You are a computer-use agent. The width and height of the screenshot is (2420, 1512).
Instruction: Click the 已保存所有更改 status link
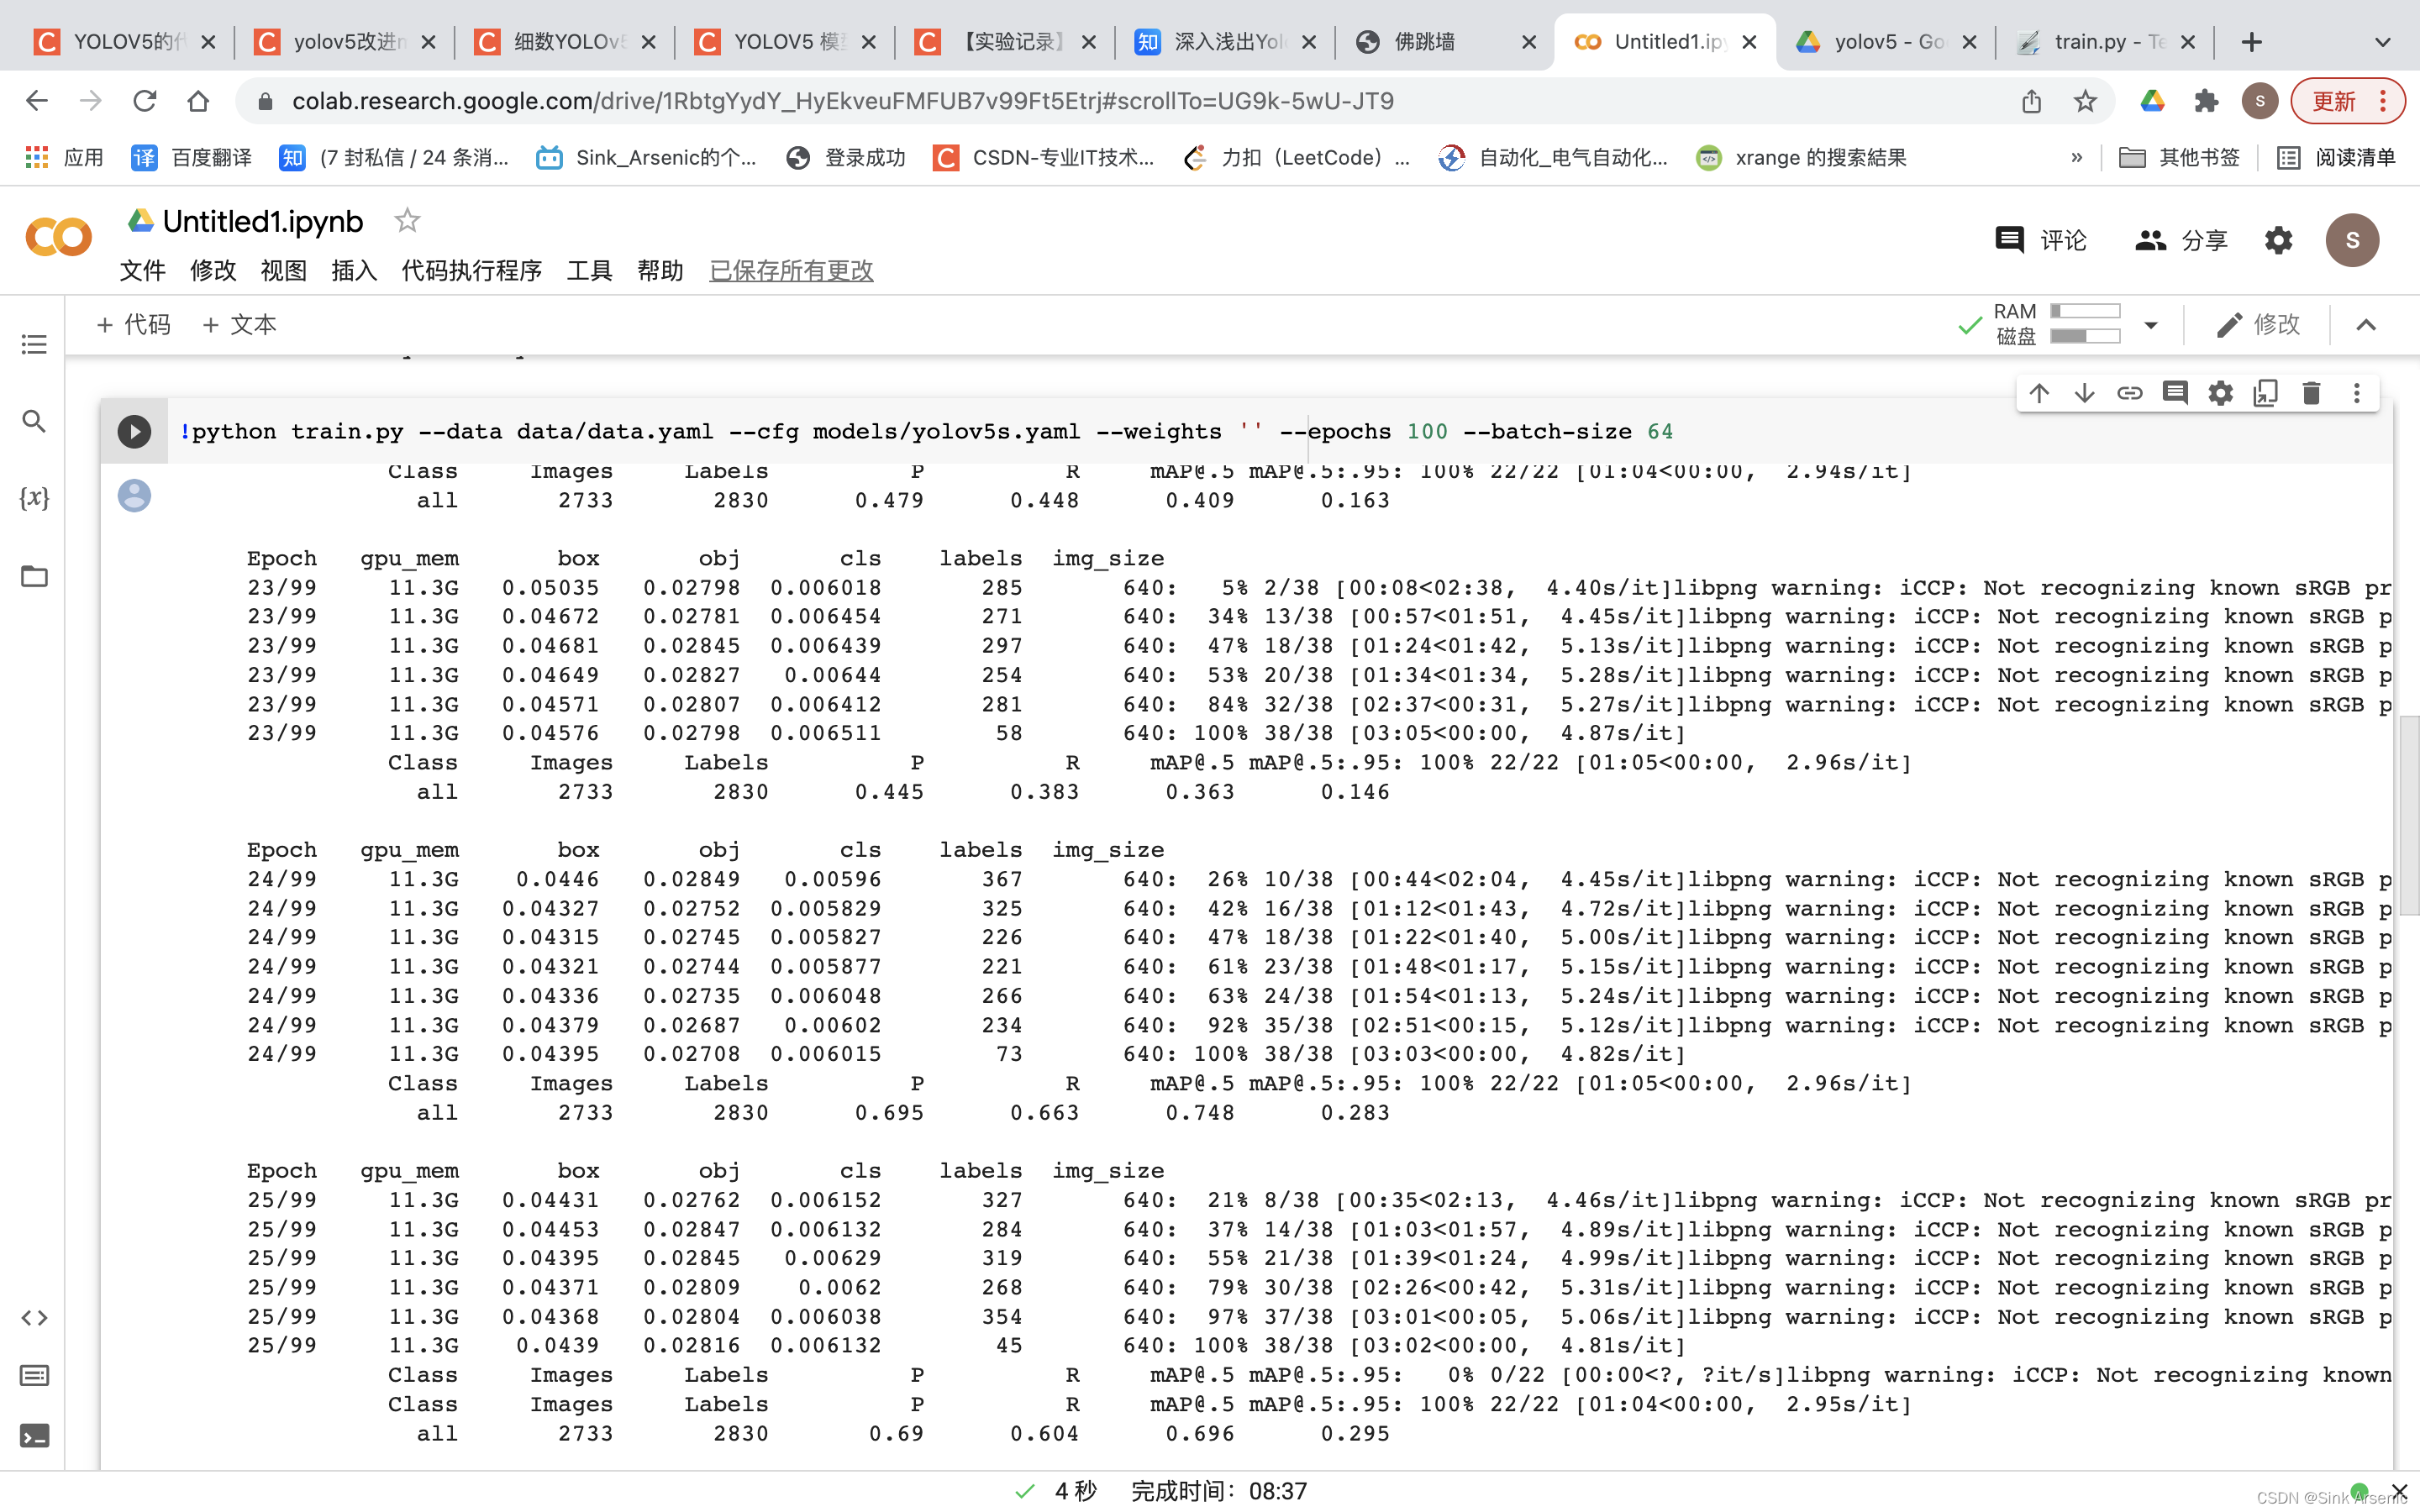[x=791, y=270]
